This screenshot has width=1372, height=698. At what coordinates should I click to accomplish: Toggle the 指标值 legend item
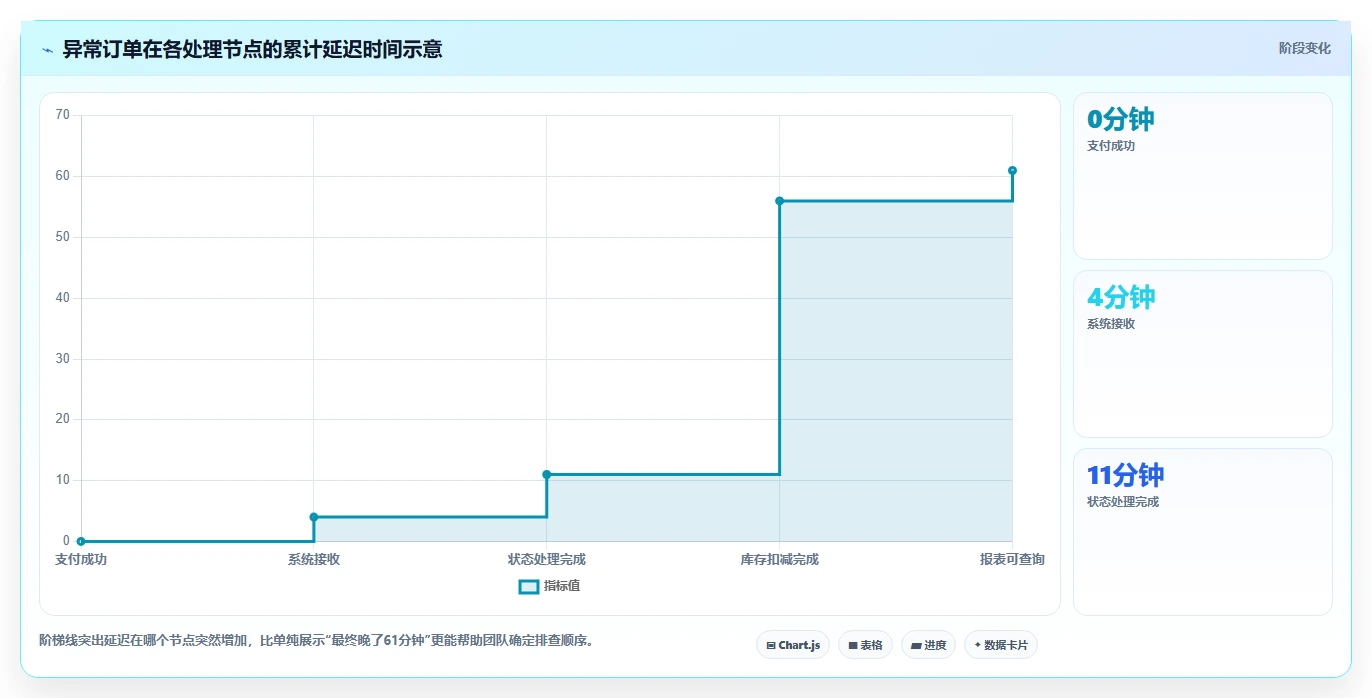point(549,586)
